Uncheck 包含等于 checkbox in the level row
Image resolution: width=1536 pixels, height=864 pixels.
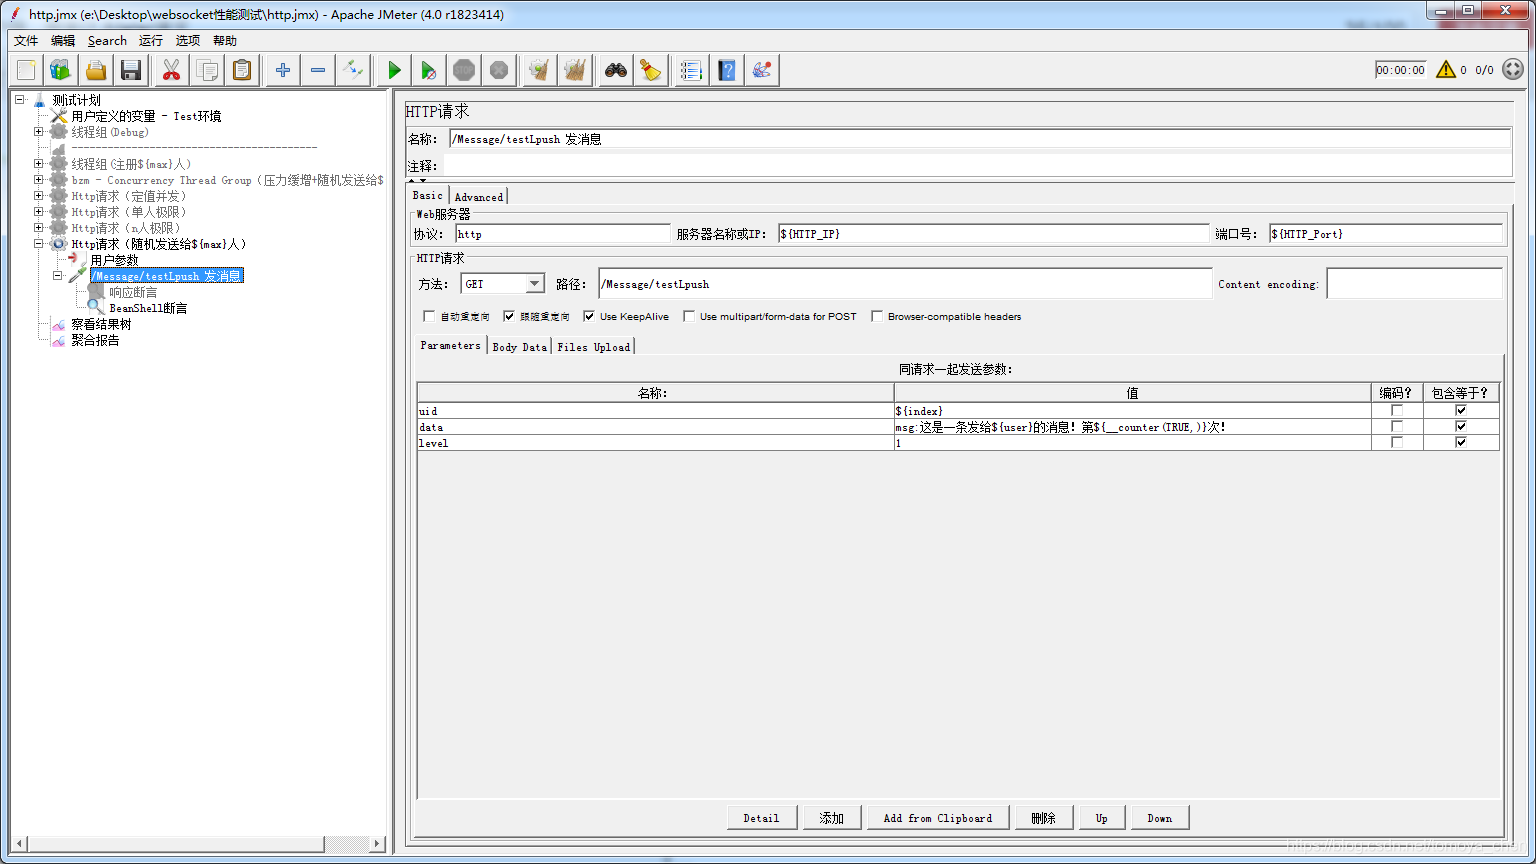pos(1461,442)
